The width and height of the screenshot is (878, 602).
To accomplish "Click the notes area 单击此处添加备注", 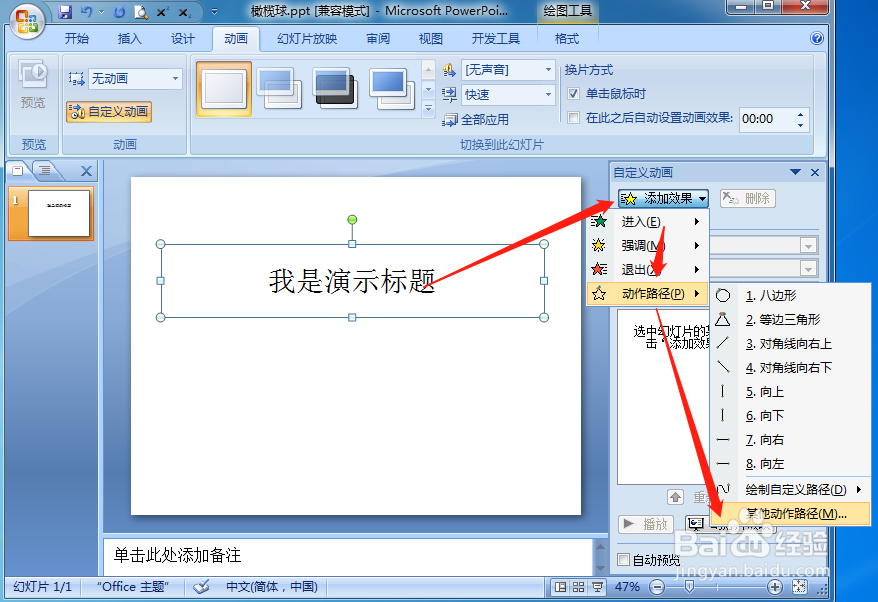I will point(347,556).
